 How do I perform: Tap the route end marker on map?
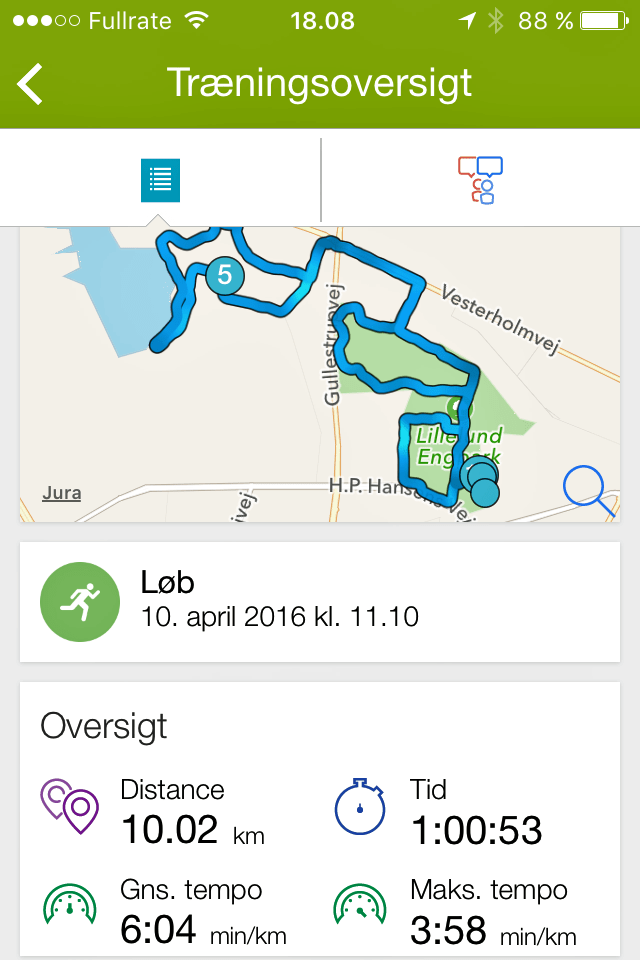pyautogui.click(x=483, y=492)
